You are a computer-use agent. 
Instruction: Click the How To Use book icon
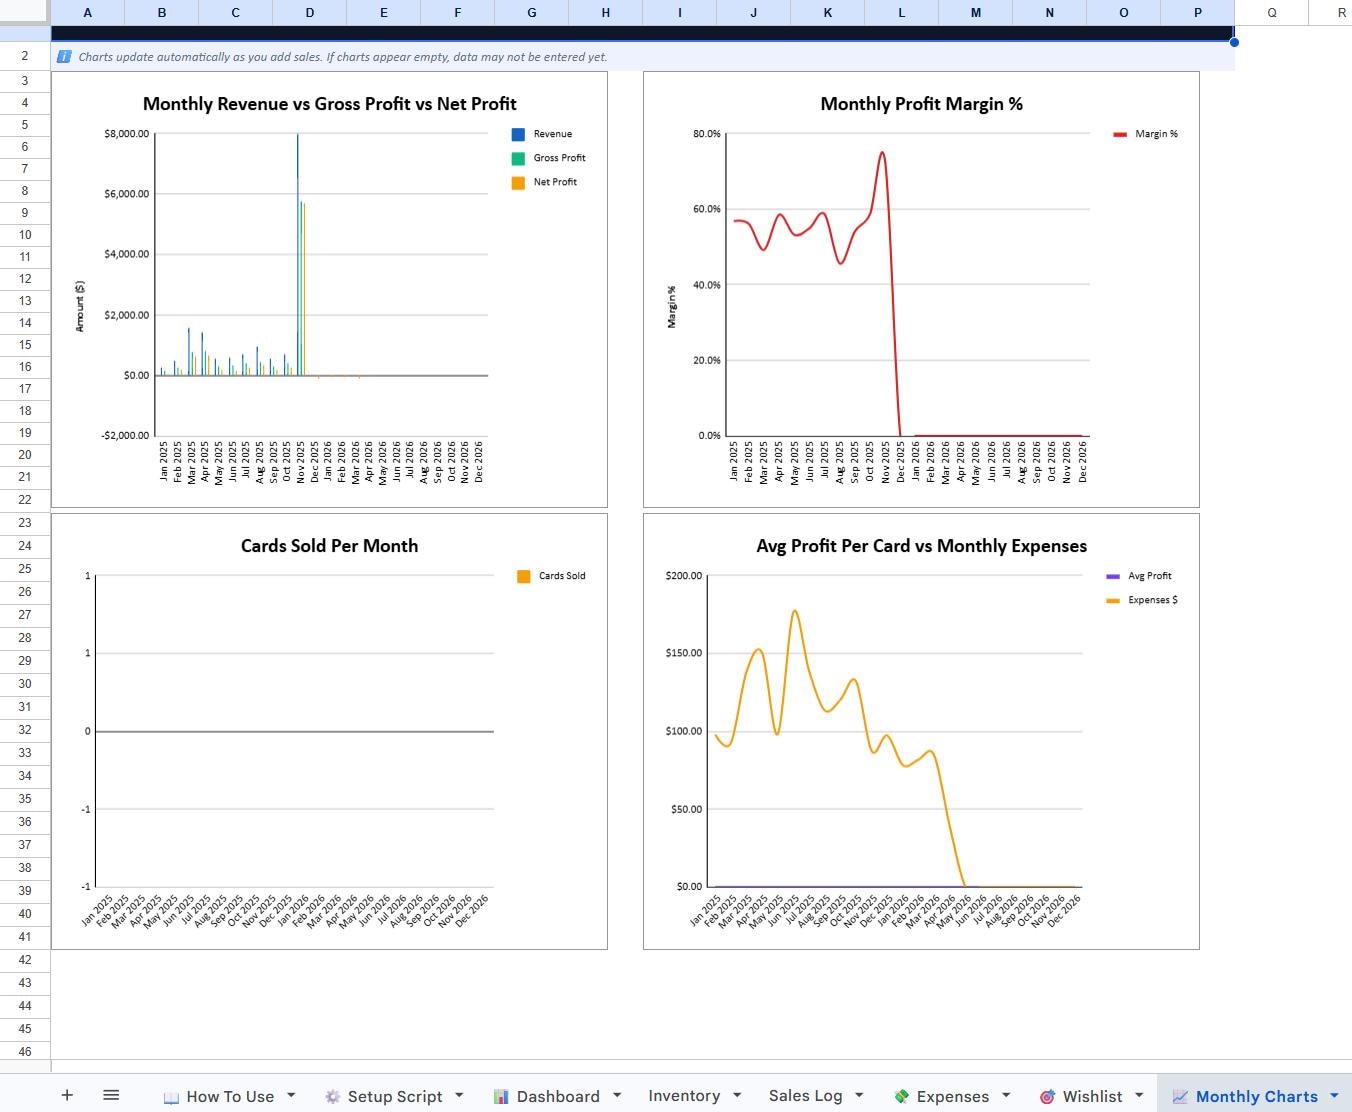coord(171,1097)
